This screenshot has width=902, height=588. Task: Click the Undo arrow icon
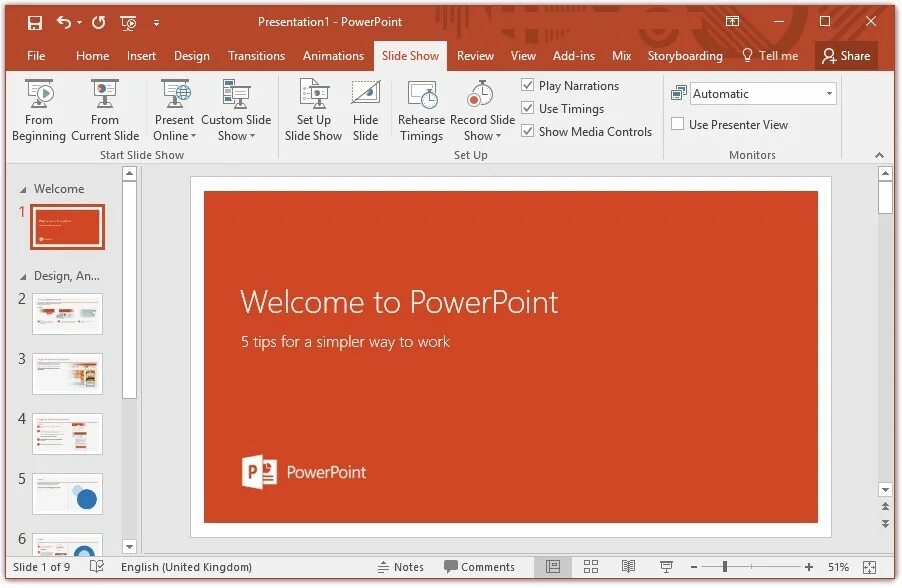(x=64, y=22)
